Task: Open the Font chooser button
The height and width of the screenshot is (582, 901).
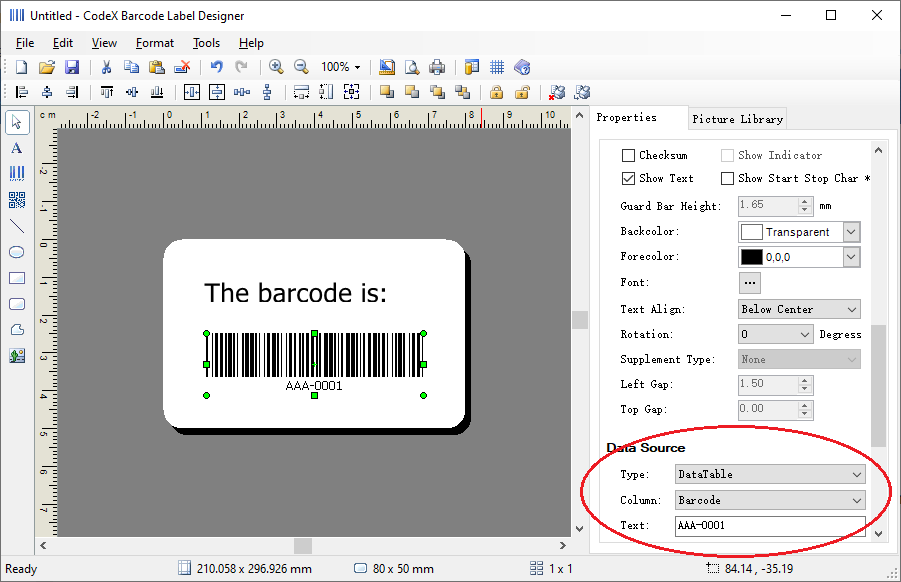Action: click(x=749, y=283)
